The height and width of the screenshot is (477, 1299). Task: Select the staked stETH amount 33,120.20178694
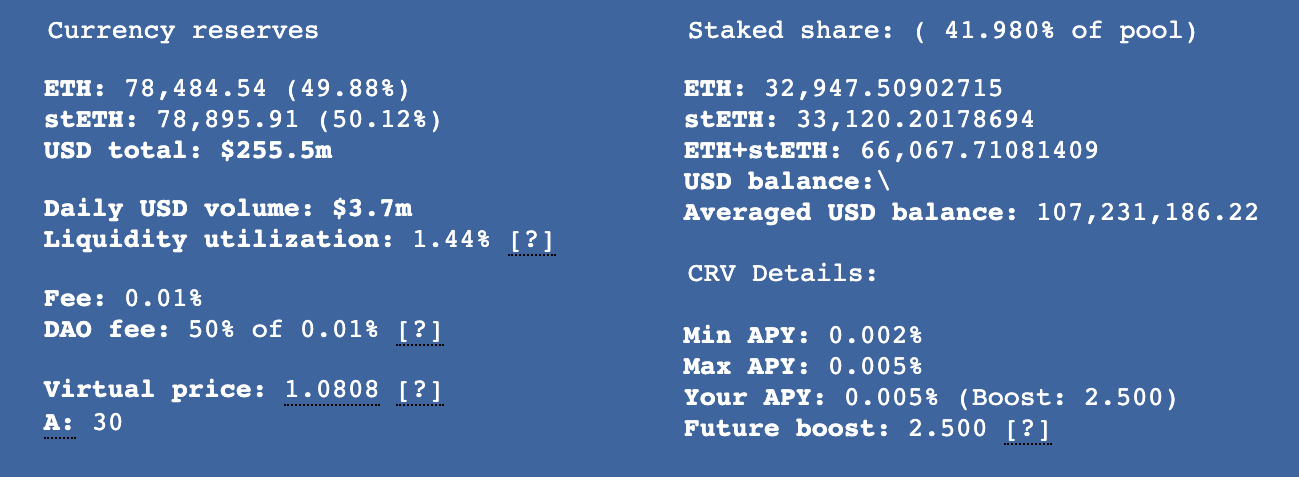[x=915, y=121]
